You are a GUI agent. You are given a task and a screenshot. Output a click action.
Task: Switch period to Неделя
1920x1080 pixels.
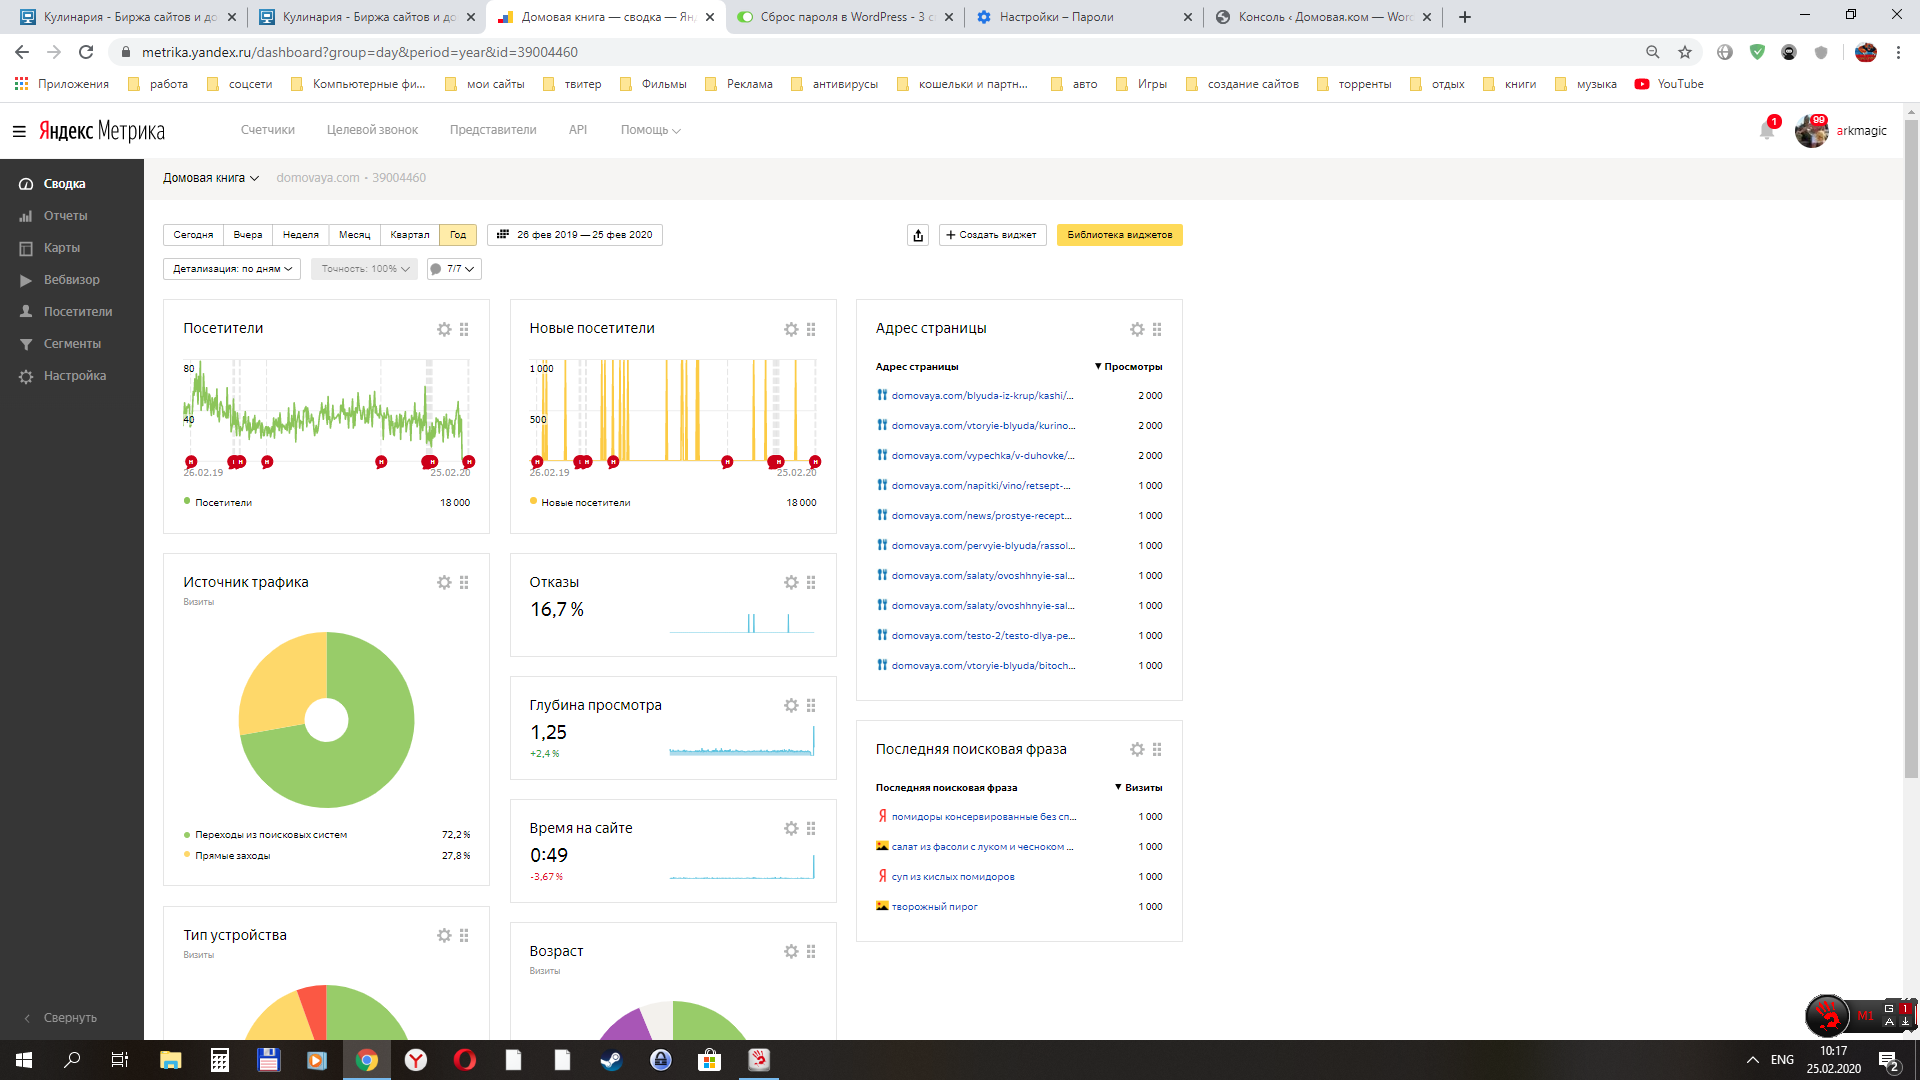click(x=300, y=235)
